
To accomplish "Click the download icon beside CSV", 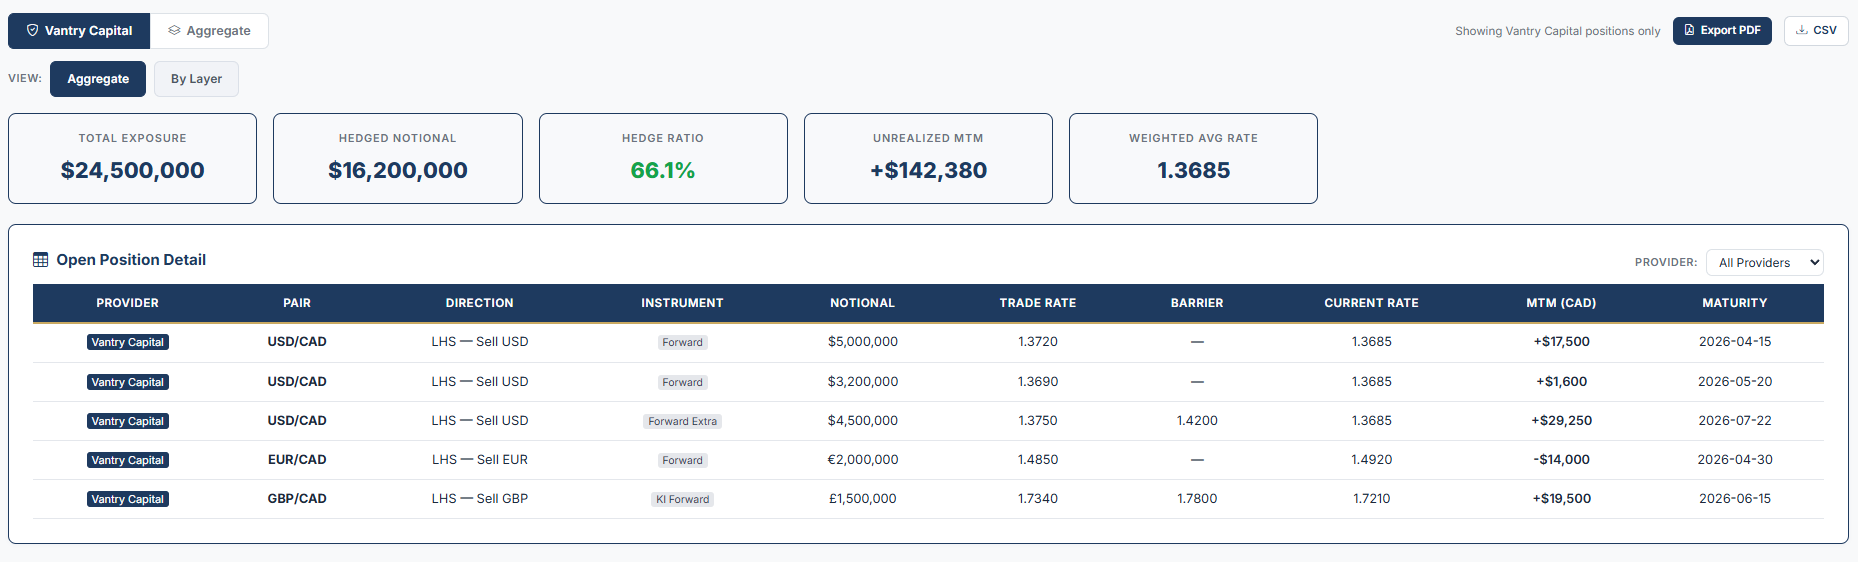I will tap(1801, 31).
